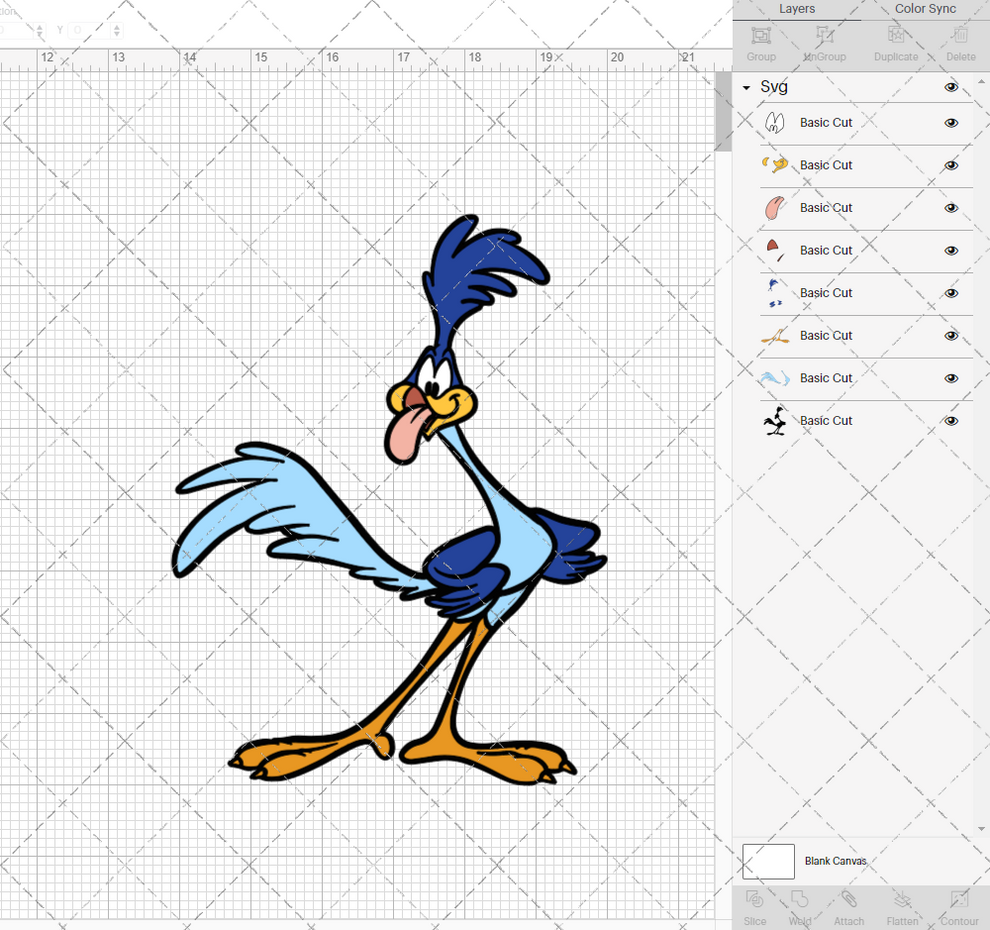The image size is (990, 930).
Task: Select the Weld tool
Action: 799,907
